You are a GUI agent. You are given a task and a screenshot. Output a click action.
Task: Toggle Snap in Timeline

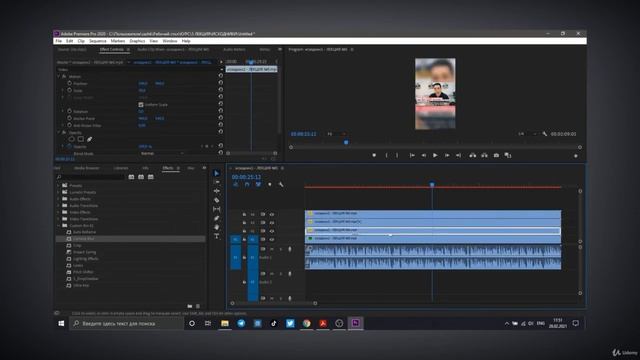pos(247,184)
